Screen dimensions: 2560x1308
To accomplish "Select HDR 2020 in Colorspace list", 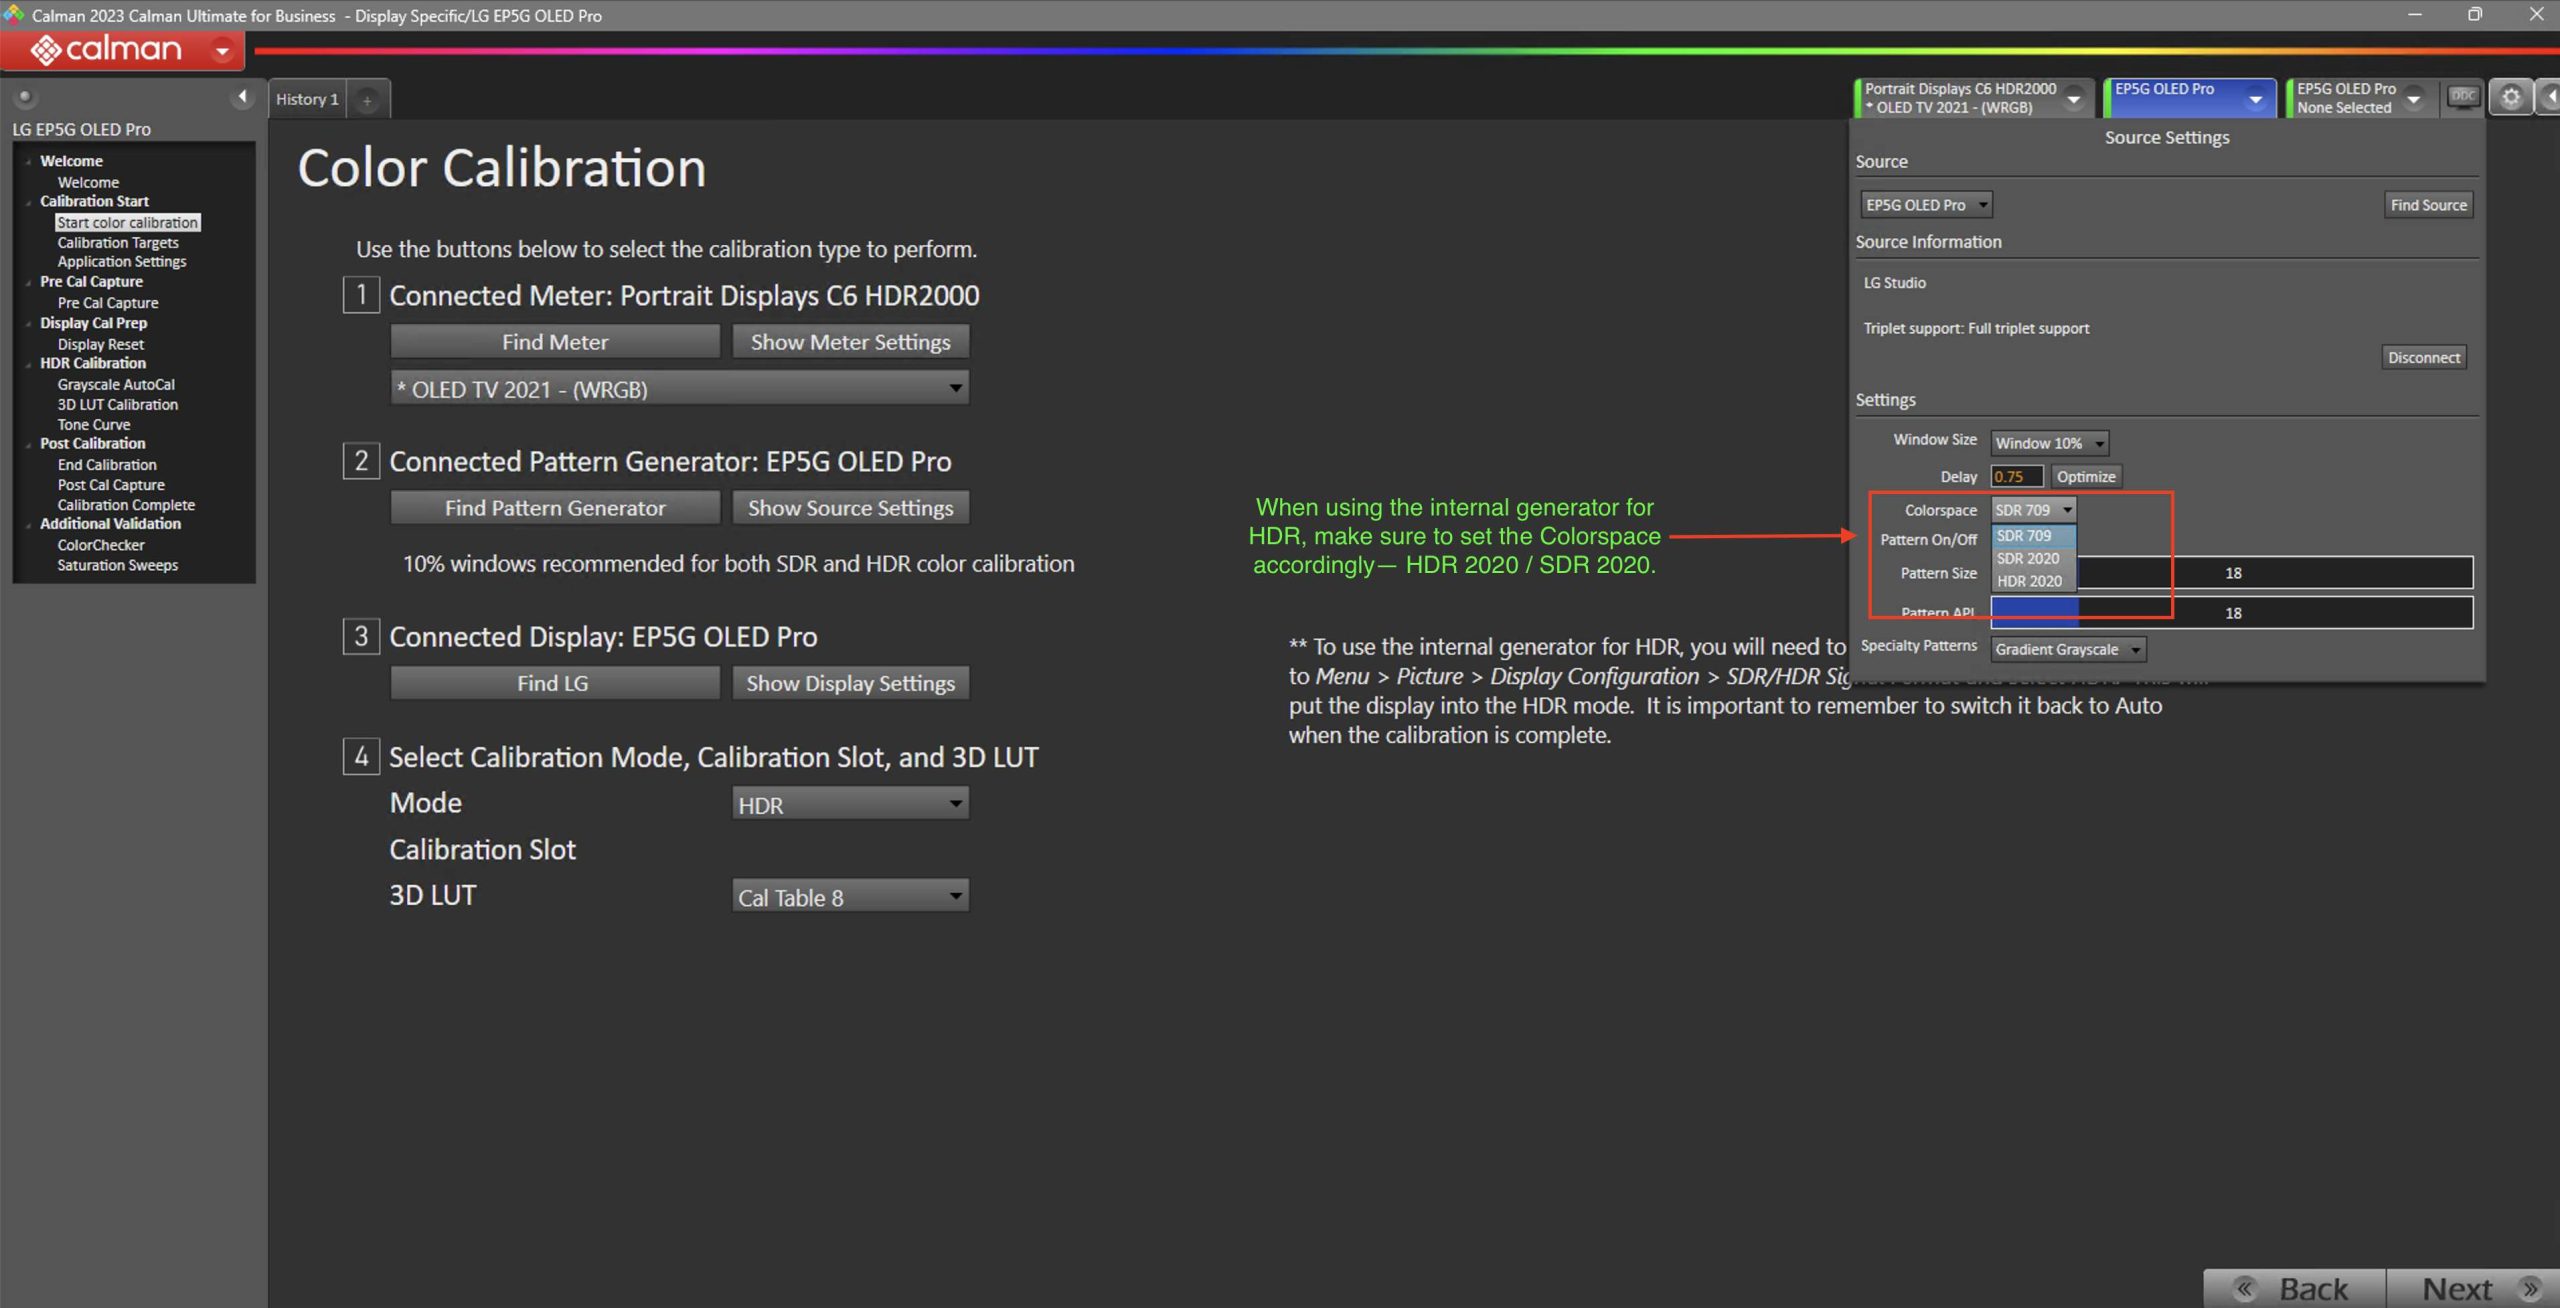I will [x=2034, y=581].
